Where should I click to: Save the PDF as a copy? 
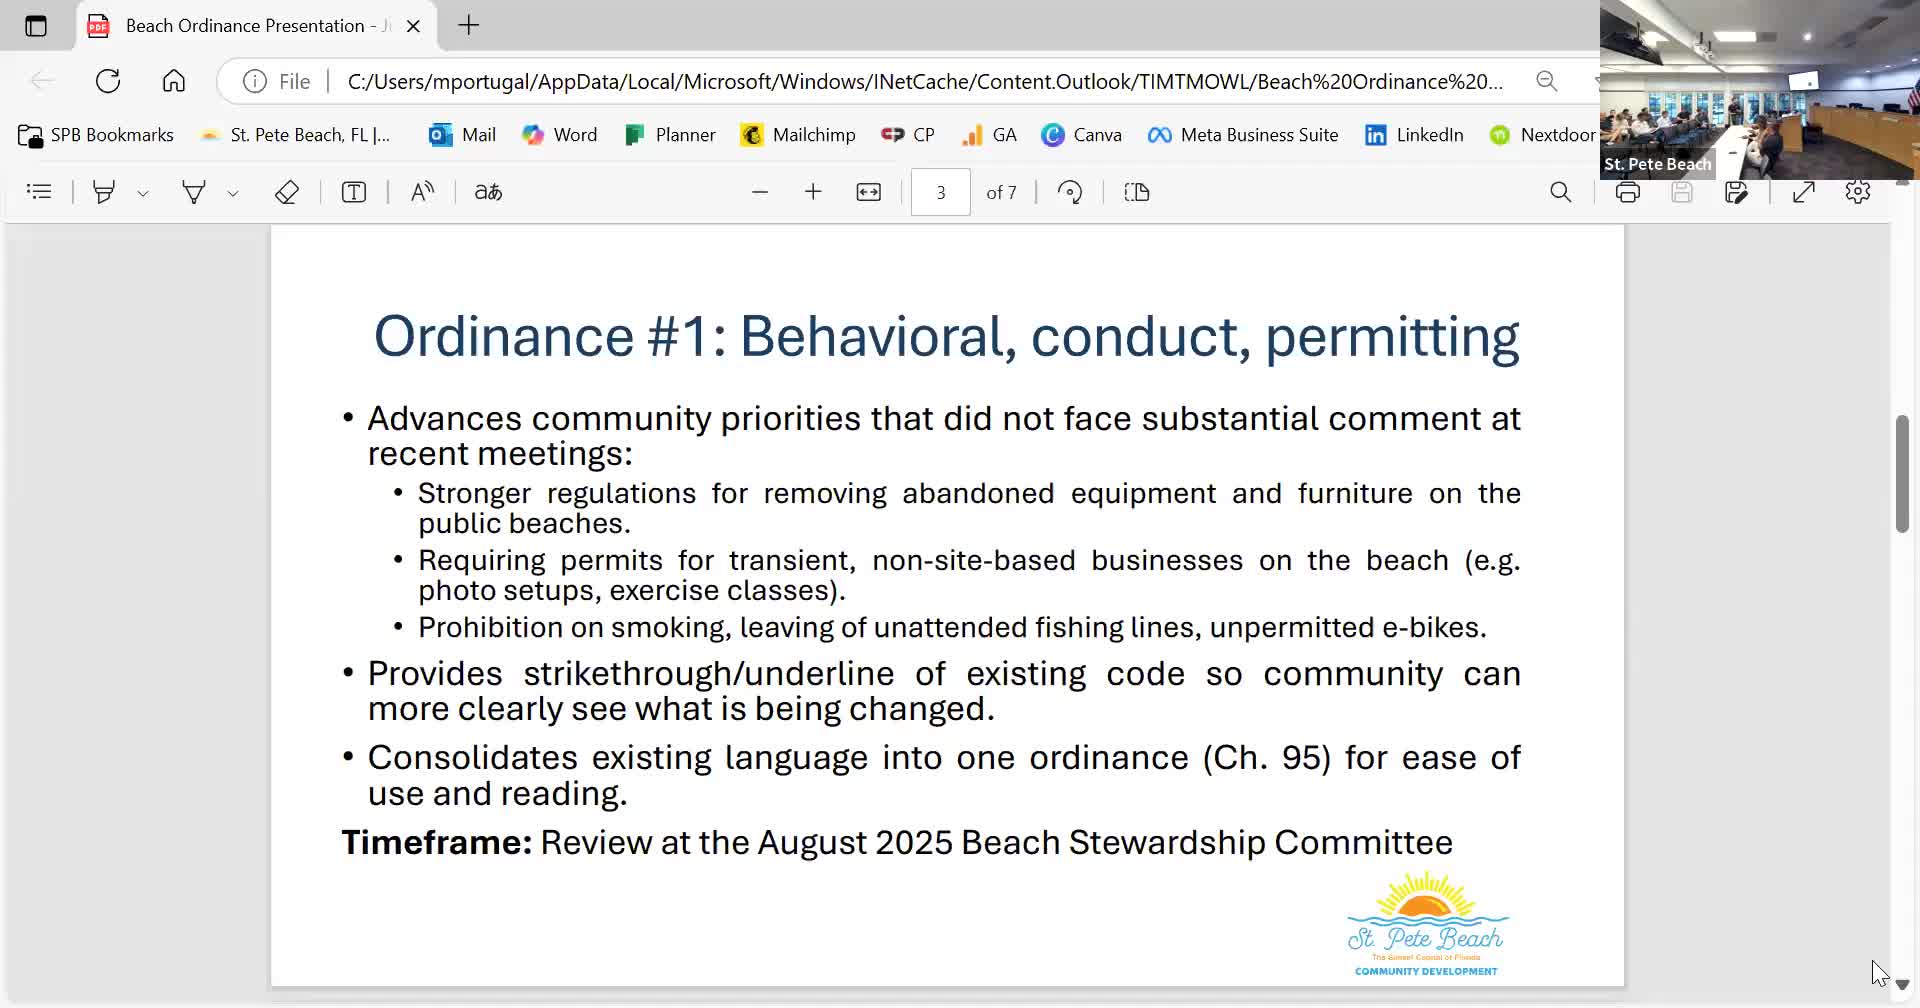tap(1737, 192)
